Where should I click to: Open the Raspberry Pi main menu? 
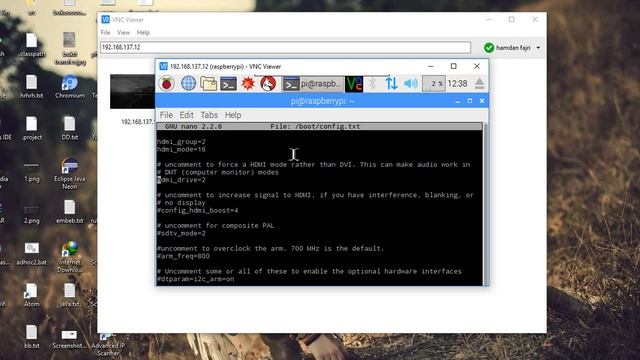(167, 84)
